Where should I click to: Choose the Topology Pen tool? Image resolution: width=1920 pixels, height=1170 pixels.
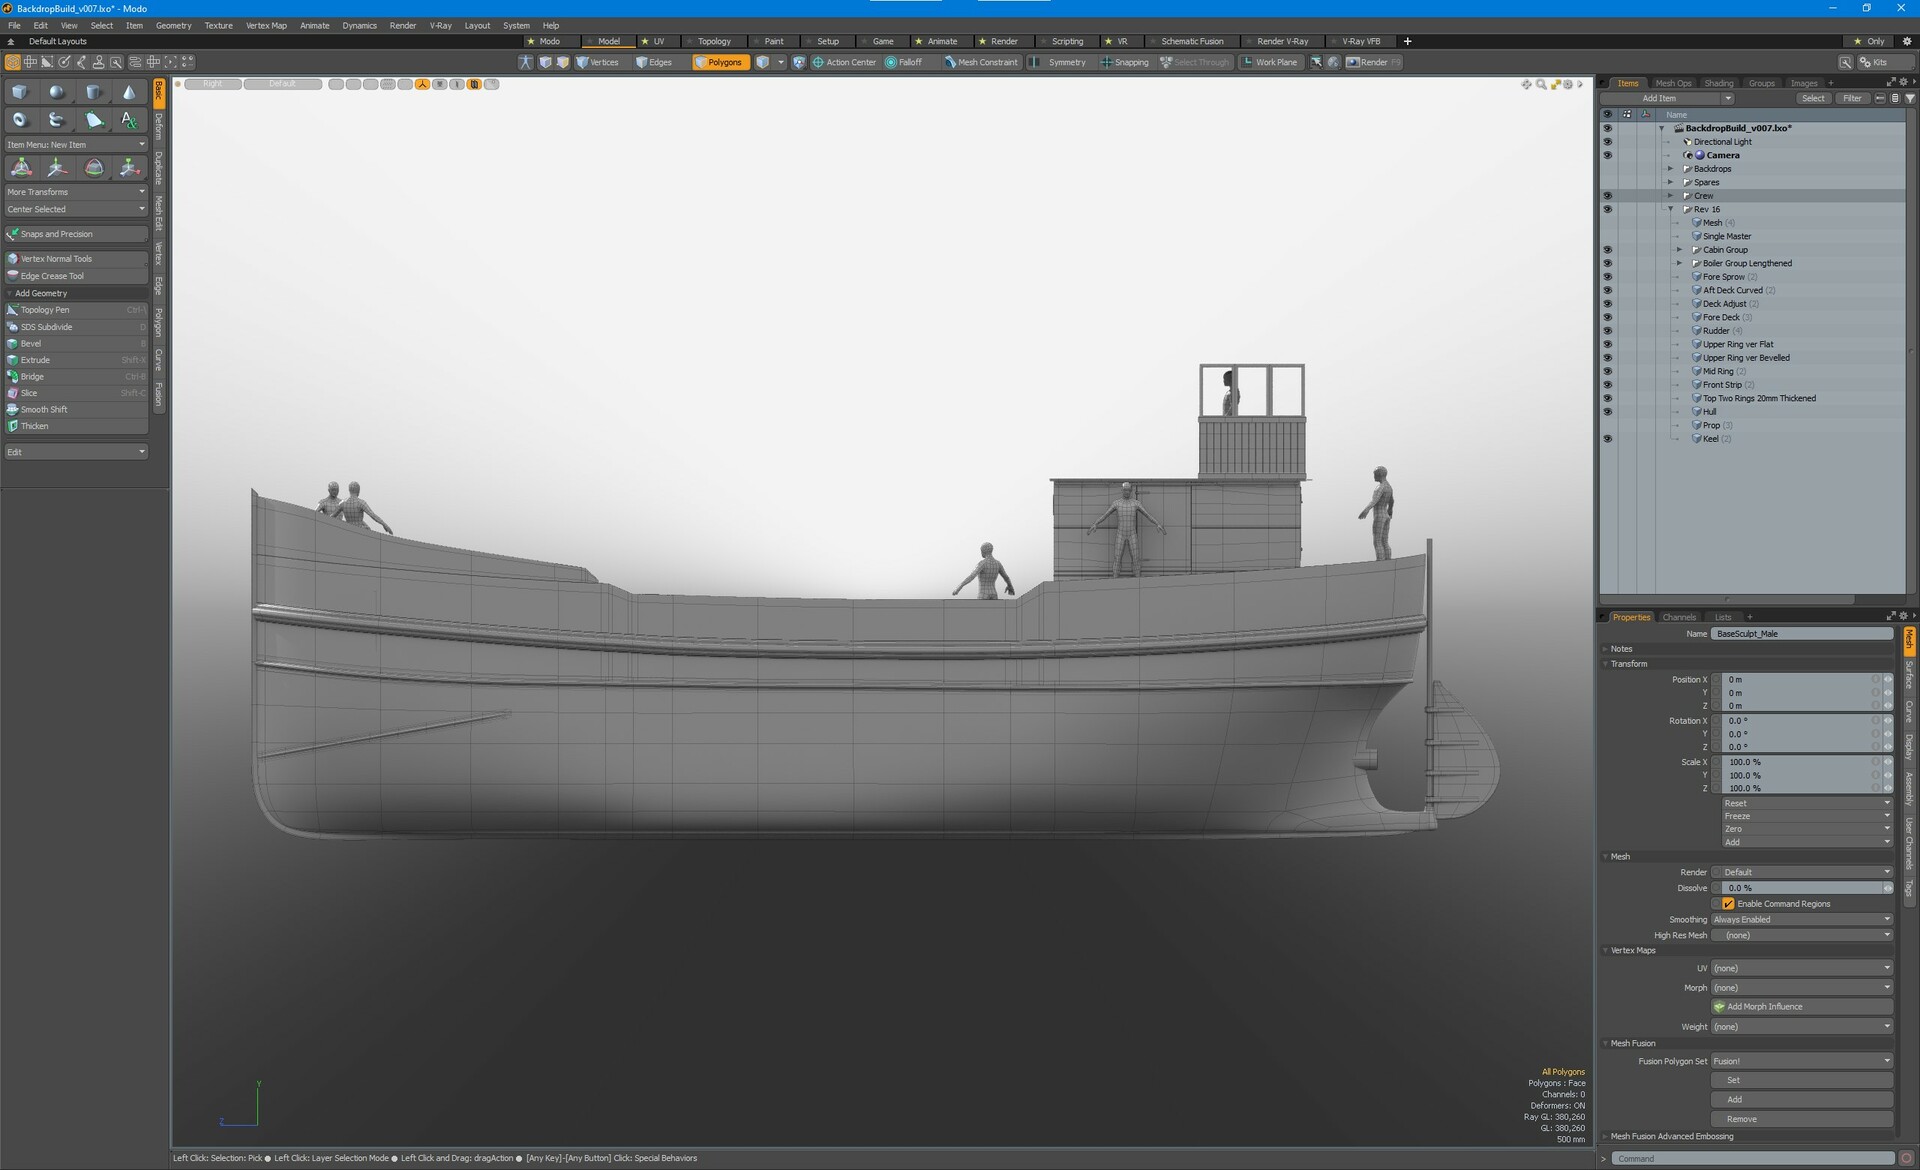tap(45, 310)
